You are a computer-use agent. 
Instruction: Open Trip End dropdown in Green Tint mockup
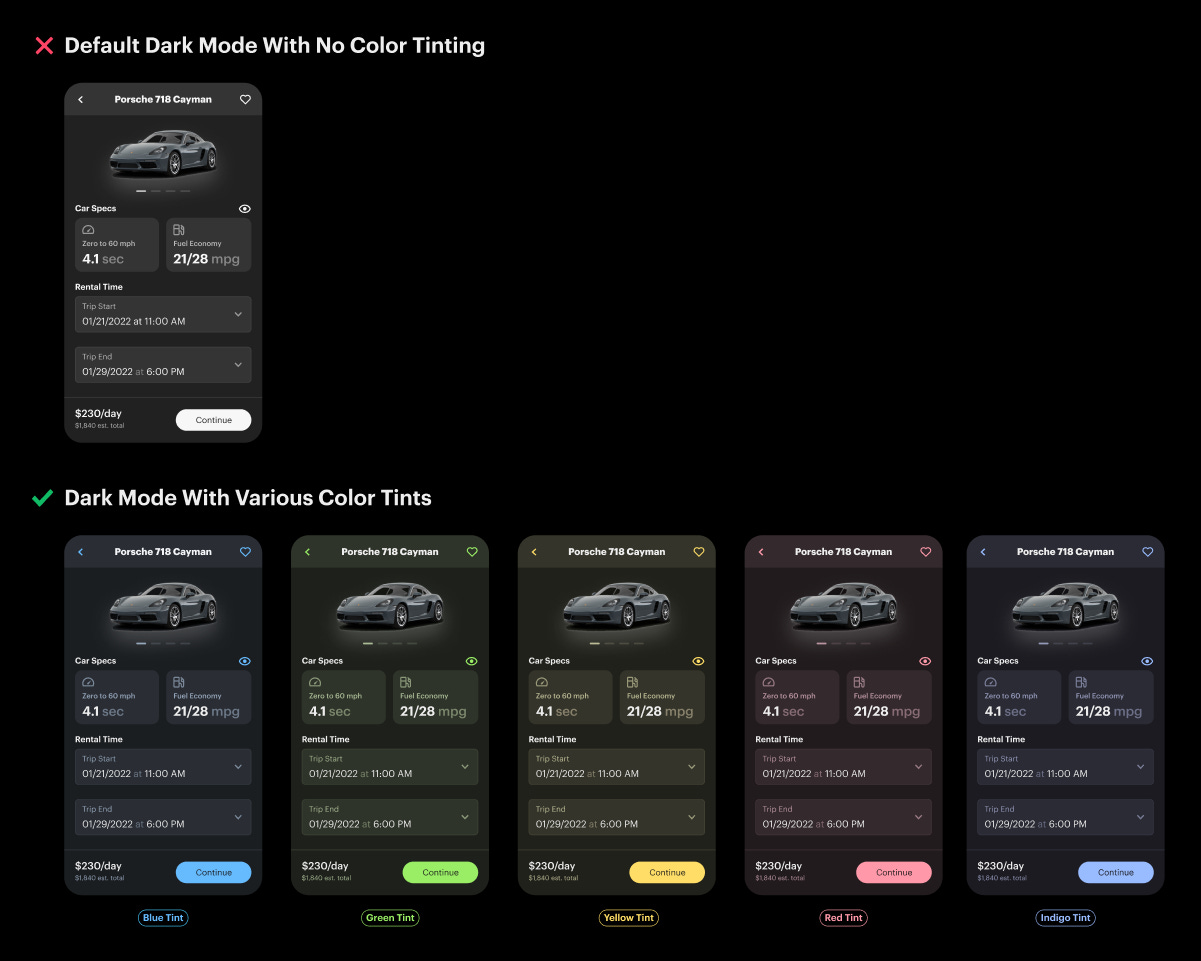coord(390,817)
